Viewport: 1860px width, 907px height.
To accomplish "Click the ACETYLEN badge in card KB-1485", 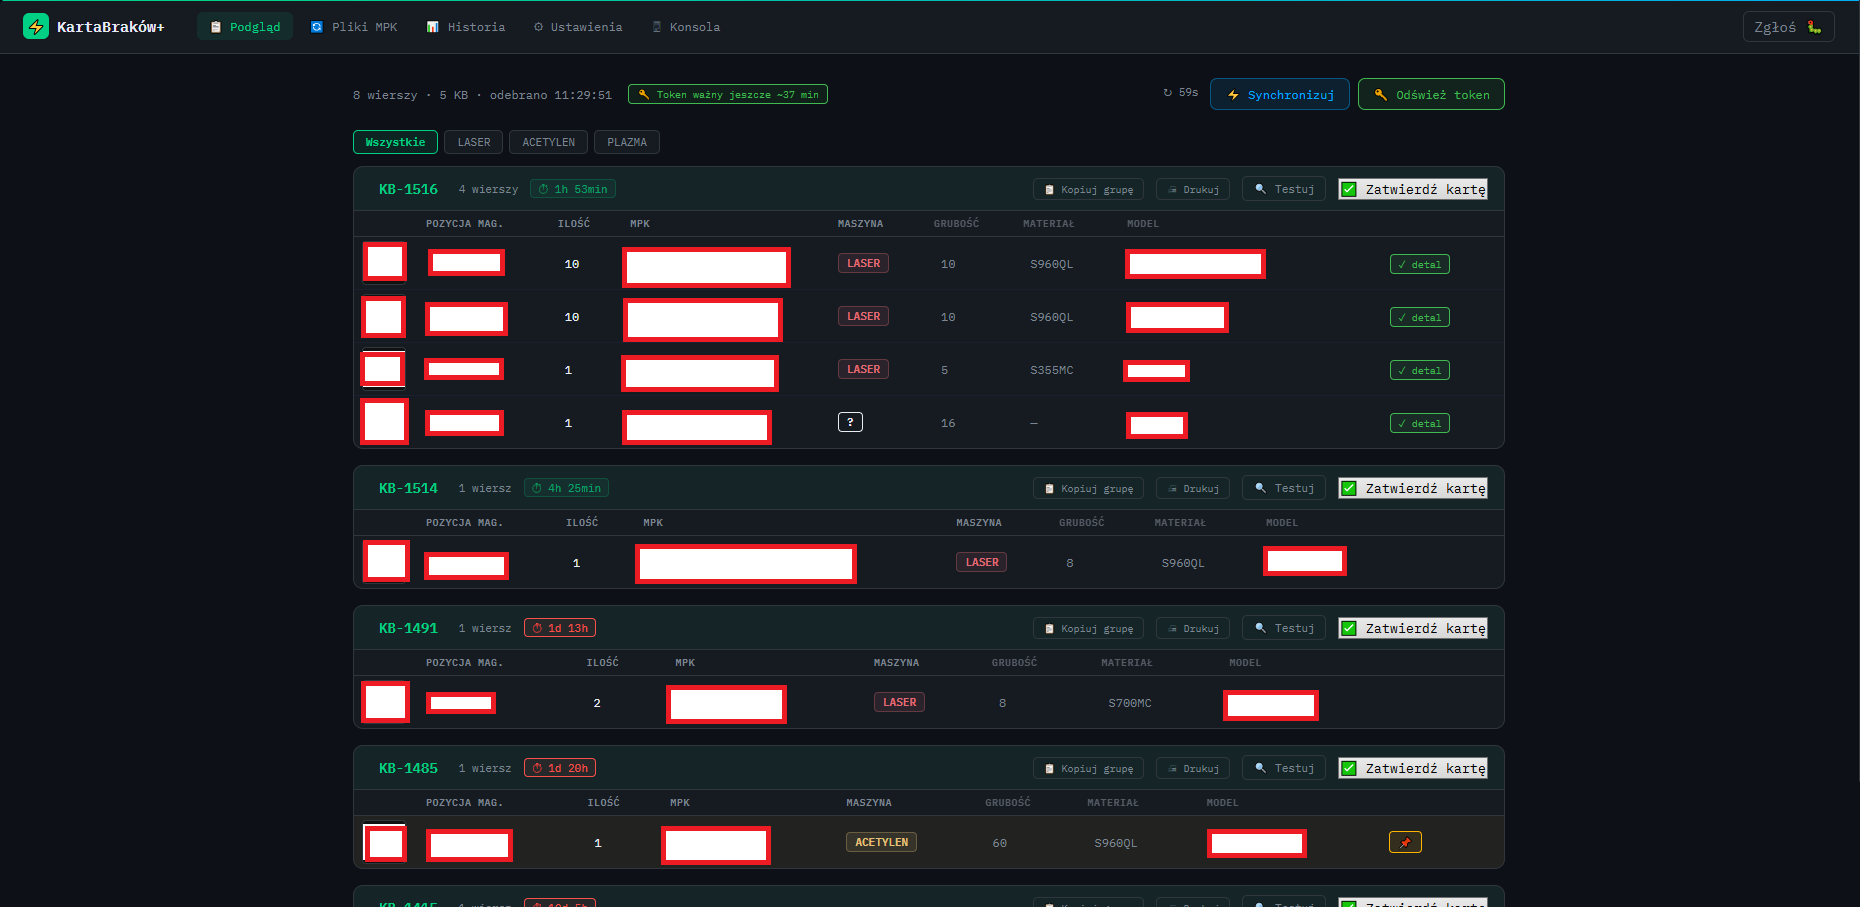I will coord(881,843).
